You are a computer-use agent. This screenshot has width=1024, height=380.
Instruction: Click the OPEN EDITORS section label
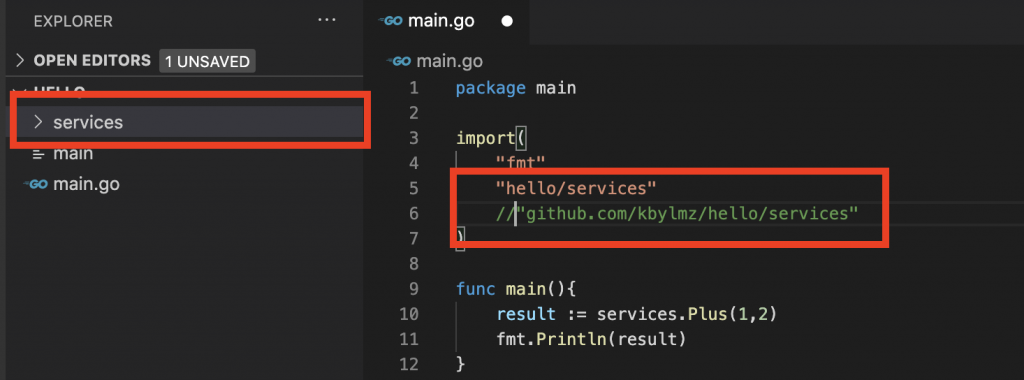tap(92, 61)
